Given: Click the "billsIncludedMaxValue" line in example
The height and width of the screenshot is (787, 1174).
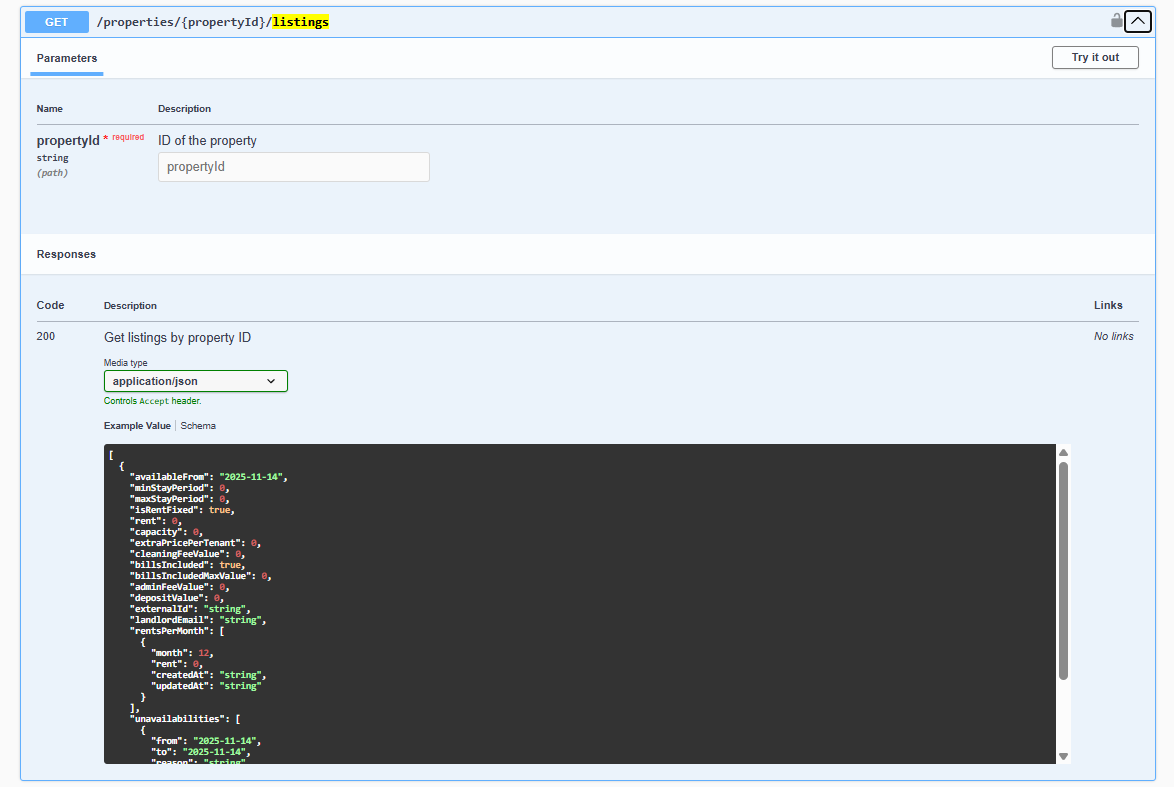Looking at the screenshot, I should 201,576.
